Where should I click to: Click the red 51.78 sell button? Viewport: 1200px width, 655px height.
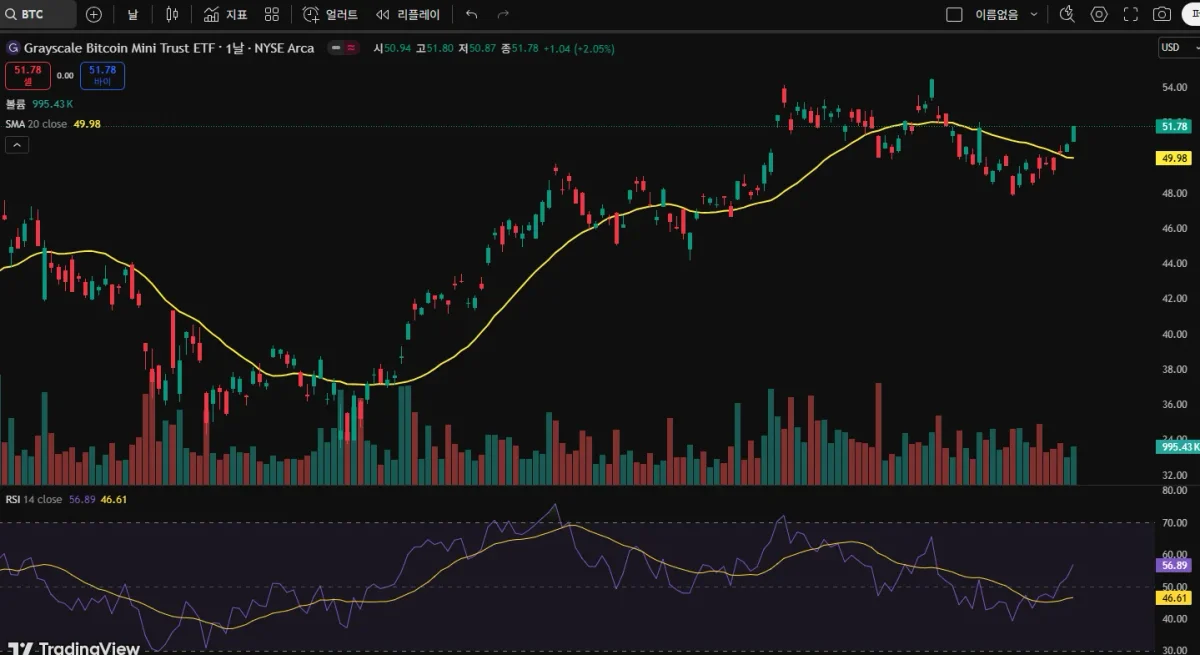[27, 75]
